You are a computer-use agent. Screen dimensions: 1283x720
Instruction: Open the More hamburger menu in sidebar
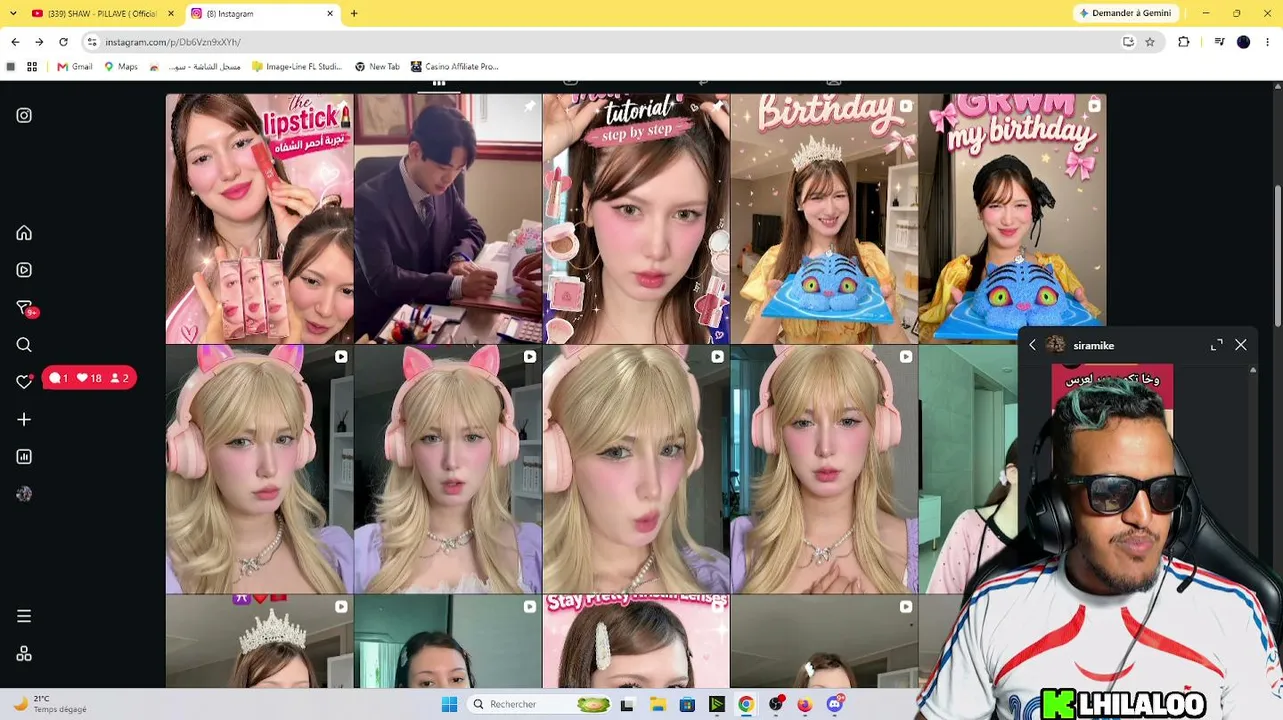coord(24,616)
